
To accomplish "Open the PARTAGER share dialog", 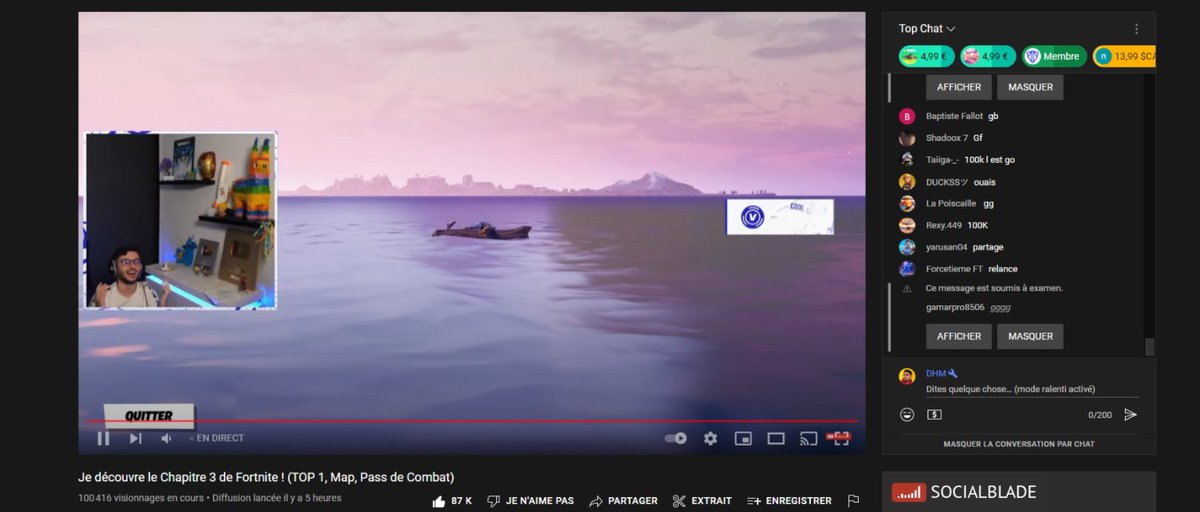I will click(623, 501).
